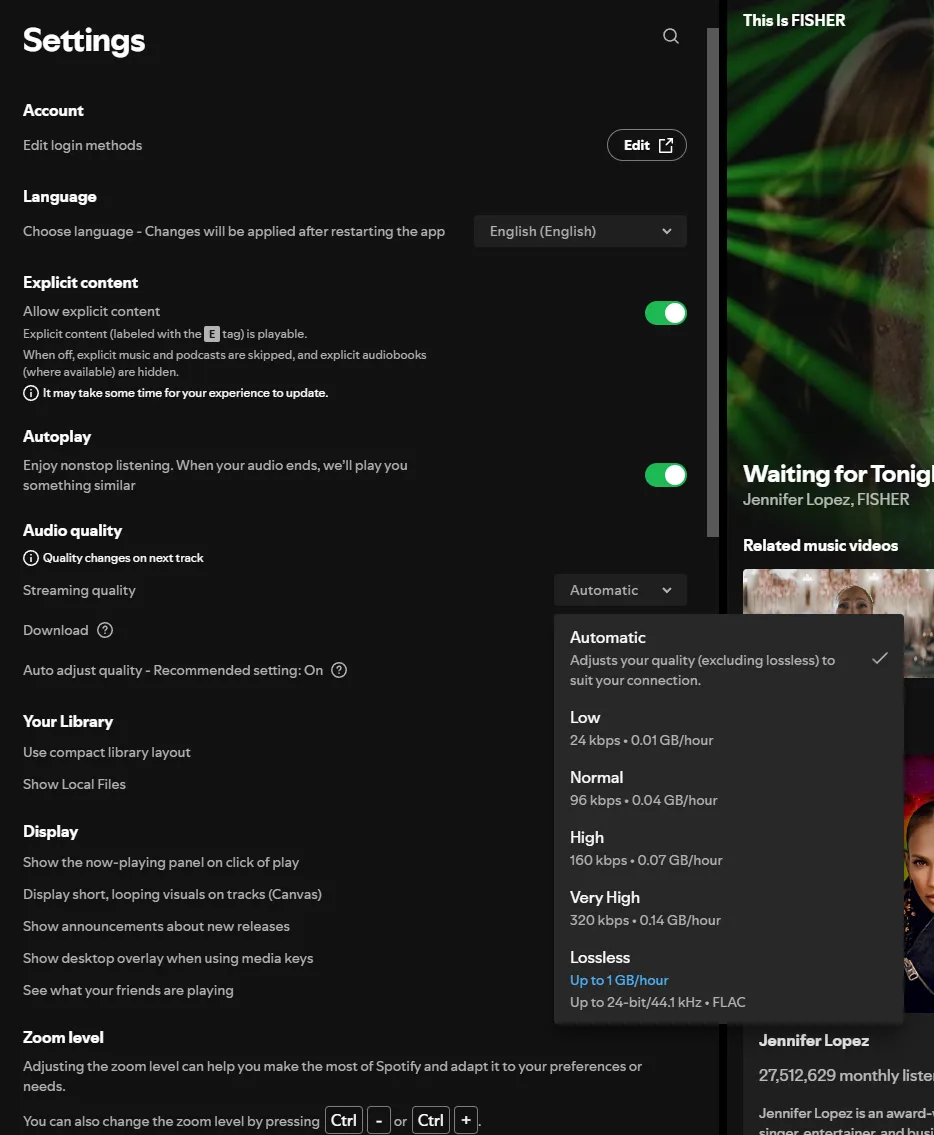Viewport: 934px width, 1135px height.
Task: Click the Ctrl minus zoom key icon
Action: click(x=379, y=1121)
